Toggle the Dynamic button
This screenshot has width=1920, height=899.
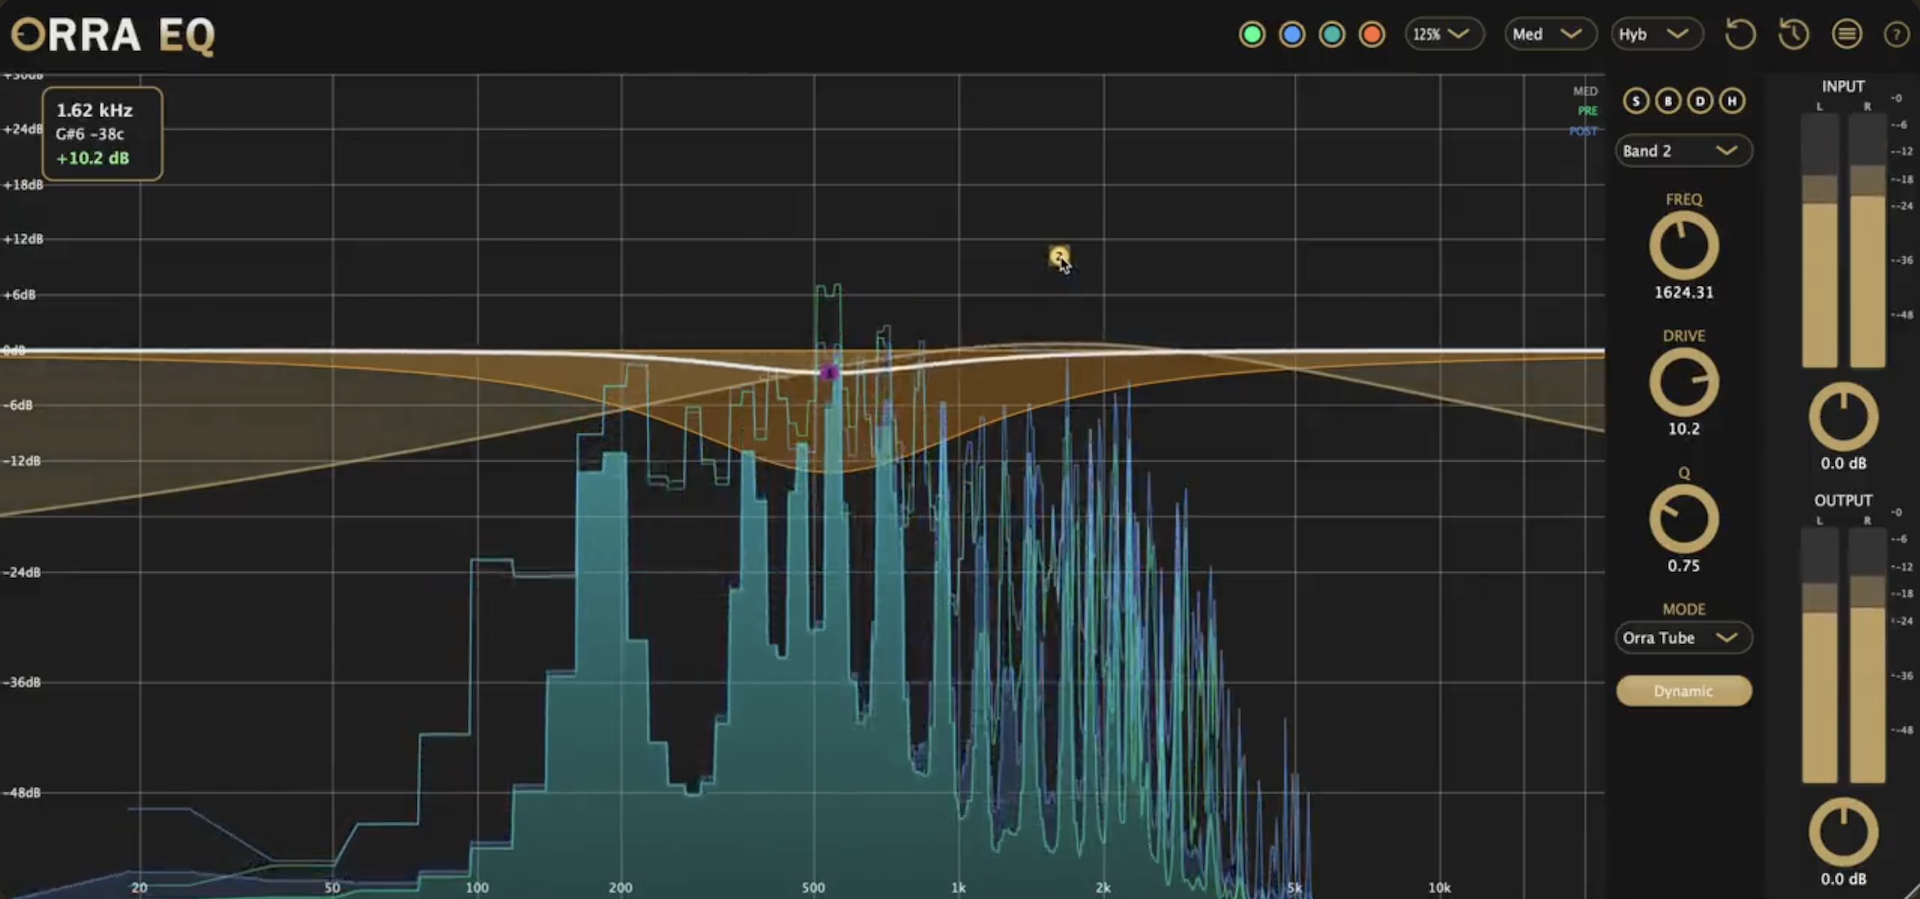click(1684, 691)
